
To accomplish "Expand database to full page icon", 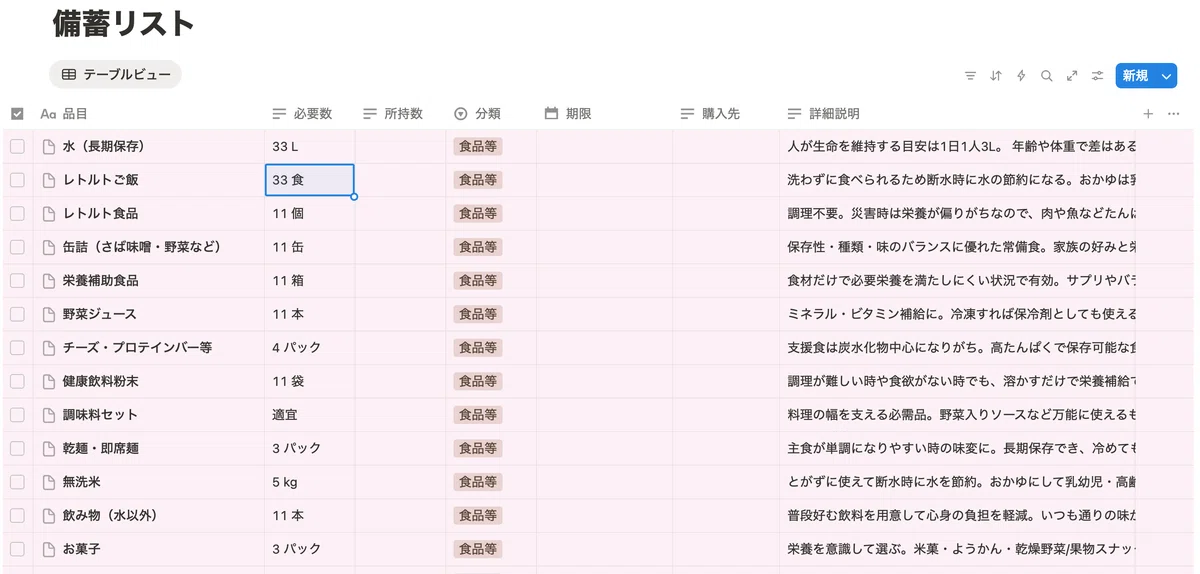I will click(1072, 75).
